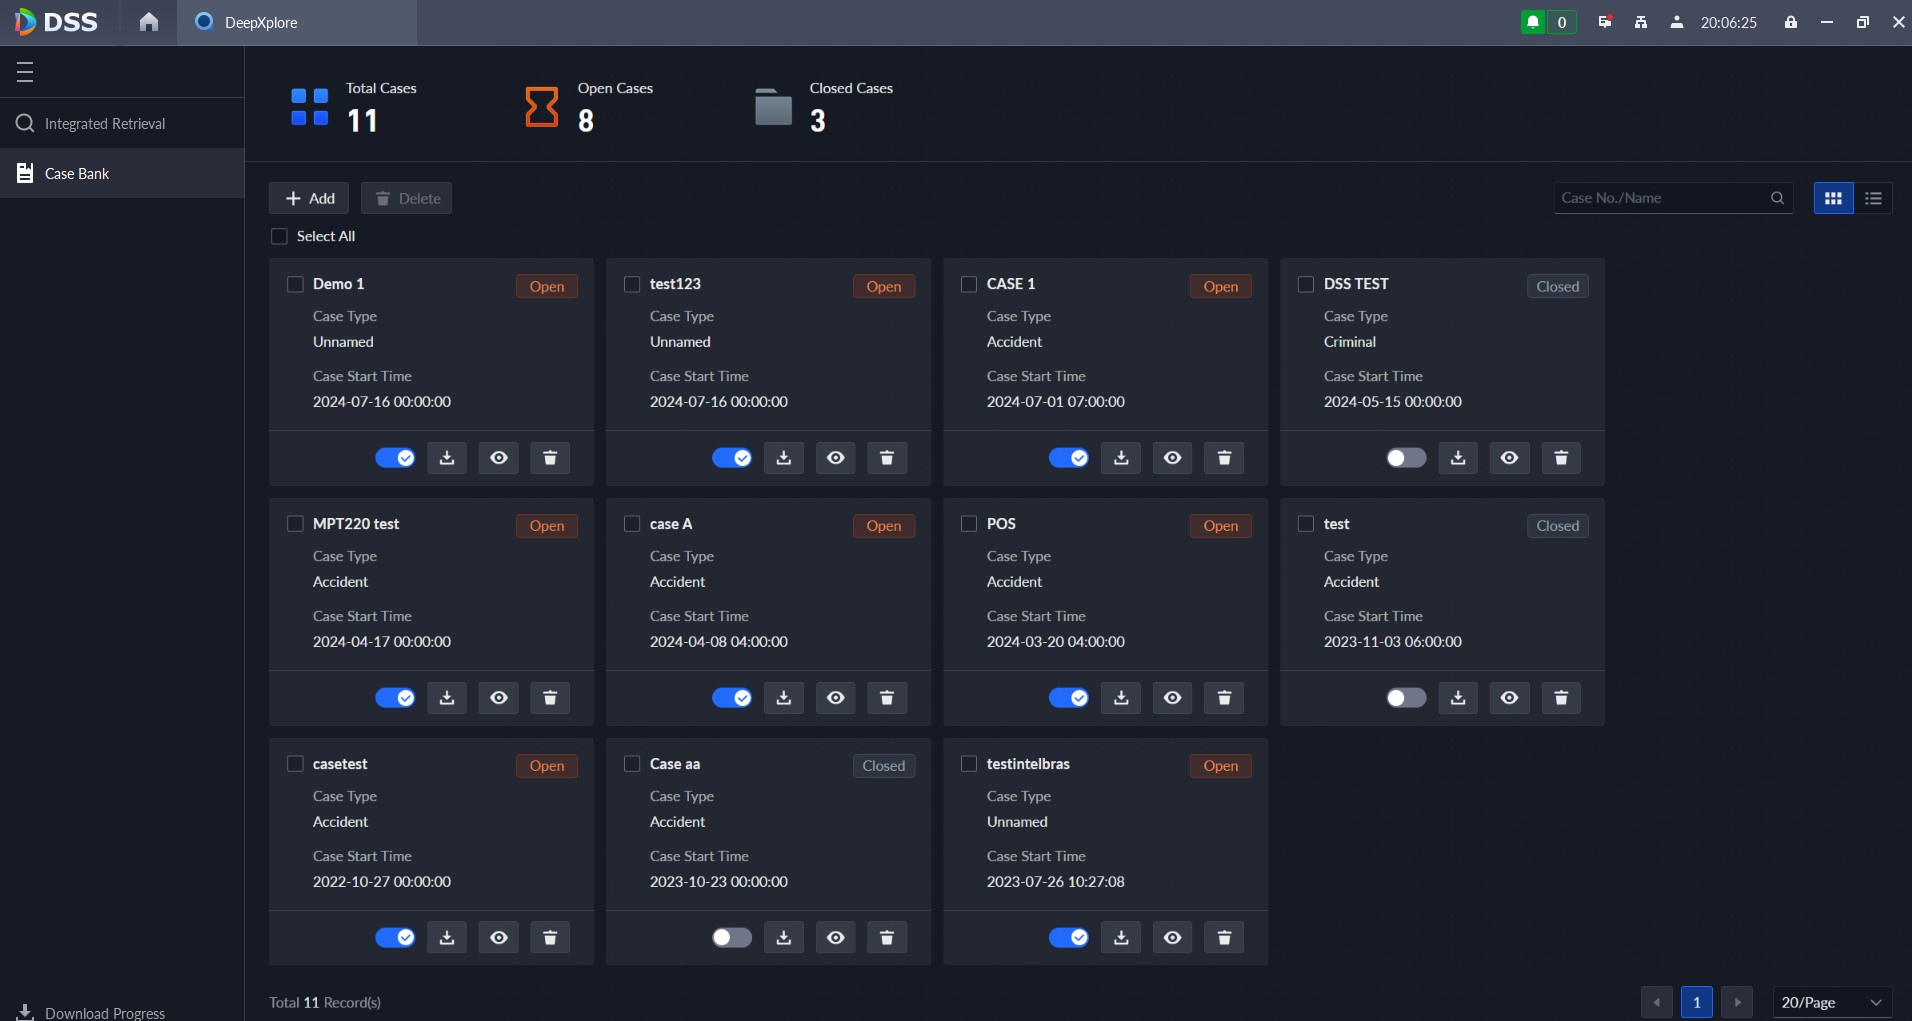Click the Add case button
Viewport: 1912px width, 1021px height.
pyautogui.click(x=309, y=198)
